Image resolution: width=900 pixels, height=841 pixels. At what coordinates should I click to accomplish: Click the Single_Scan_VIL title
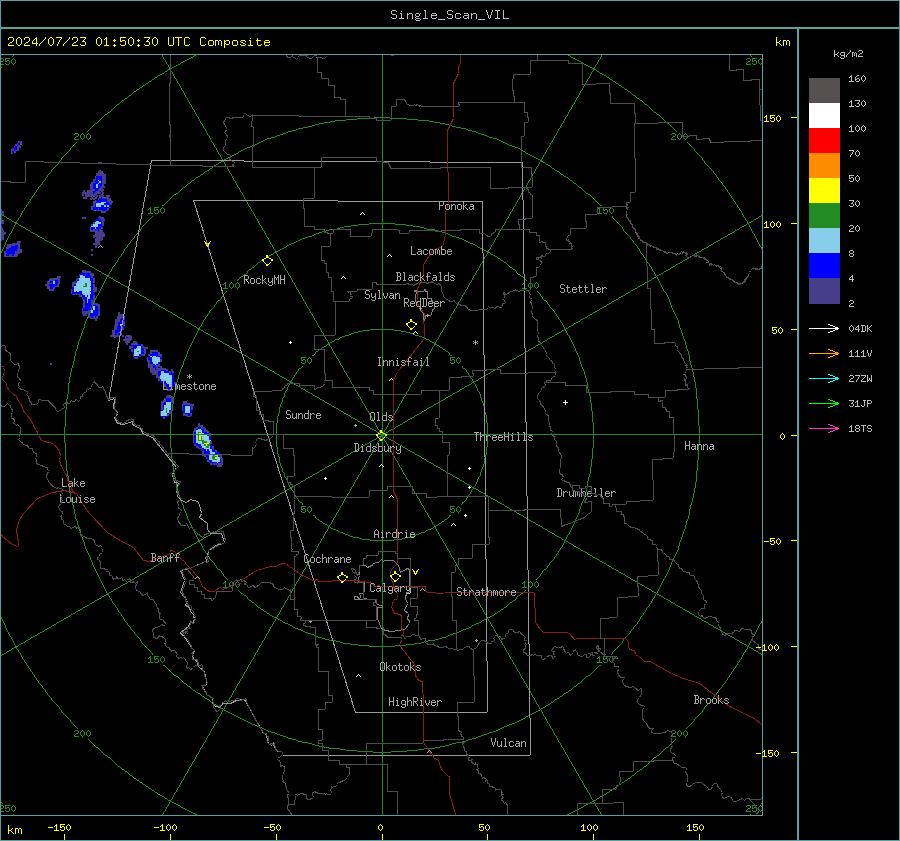point(449,15)
